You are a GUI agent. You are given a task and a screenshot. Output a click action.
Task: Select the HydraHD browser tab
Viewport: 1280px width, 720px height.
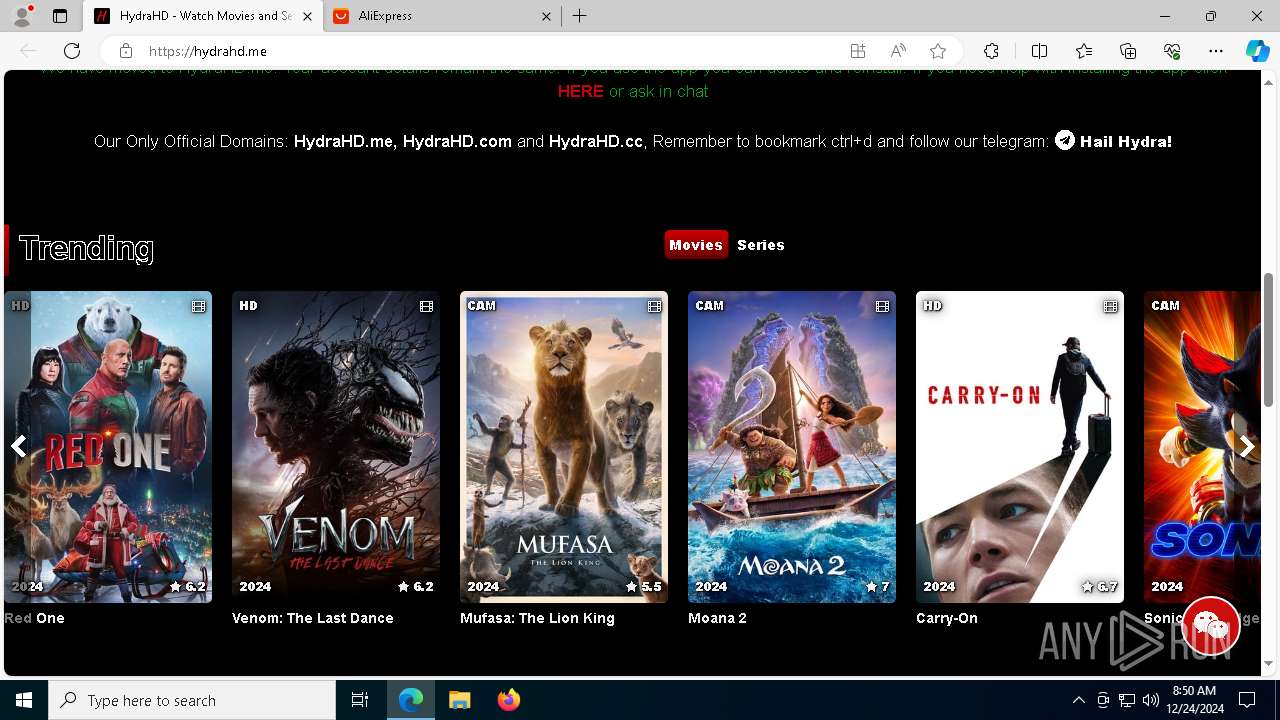click(203, 16)
